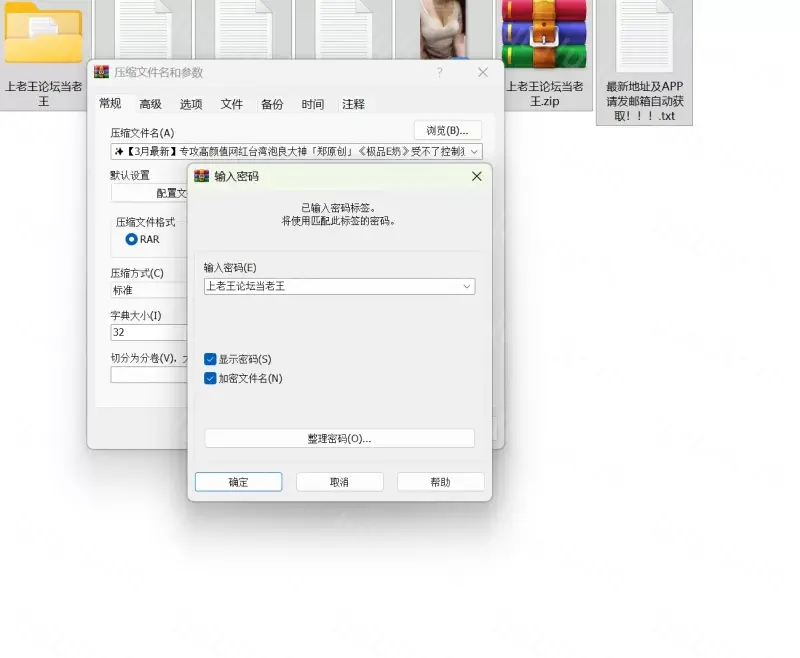800x658 pixels.
Task: Open the 压缩文件名(A) dropdown list
Action: [x=474, y=152]
